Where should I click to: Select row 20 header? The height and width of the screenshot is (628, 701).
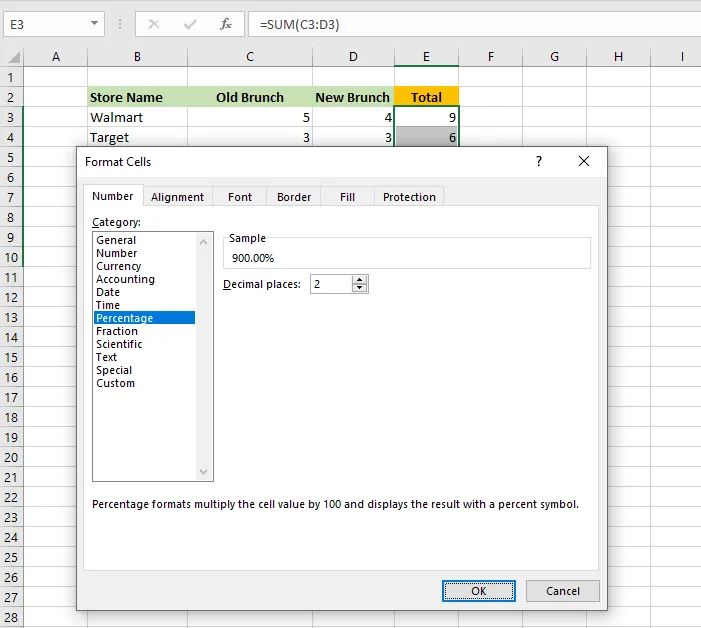click(11, 457)
